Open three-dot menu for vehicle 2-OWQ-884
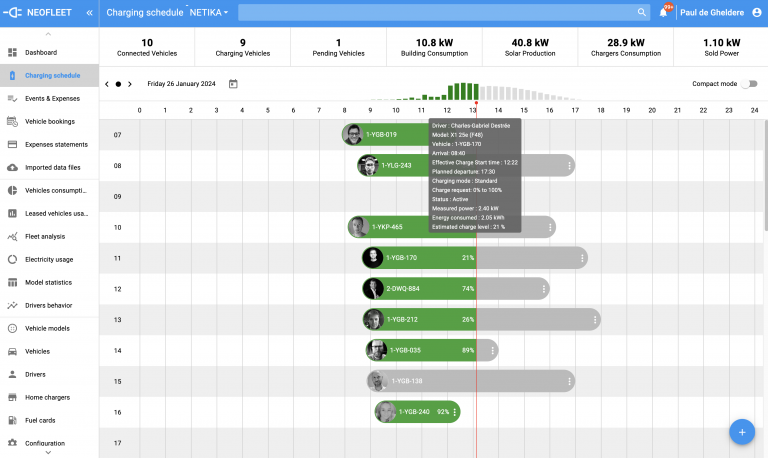The height and width of the screenshot is (458, 768). (x=544, y=289)
